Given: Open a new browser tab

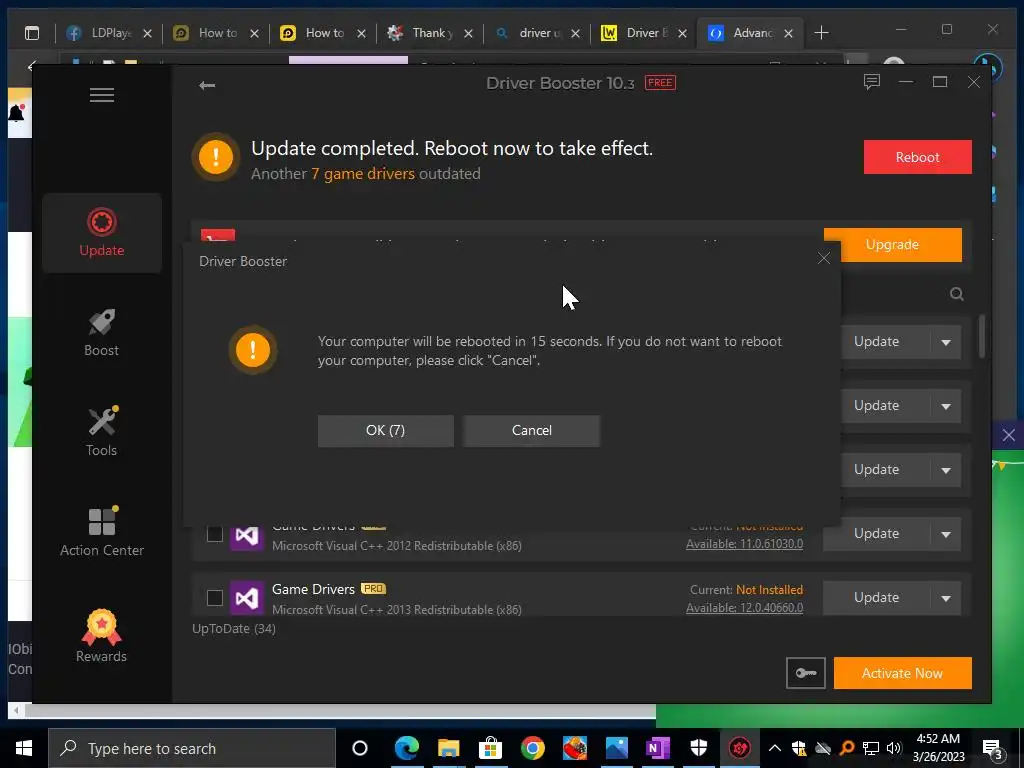Looking at the screenshot, I should point(822,33).
